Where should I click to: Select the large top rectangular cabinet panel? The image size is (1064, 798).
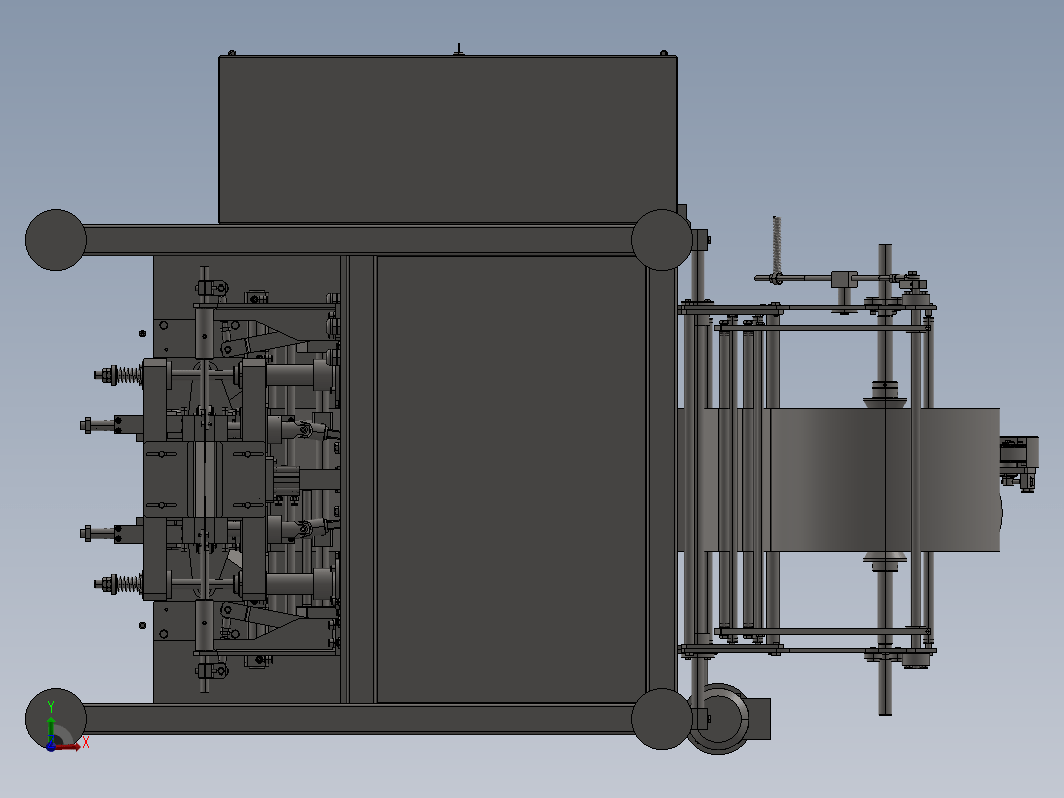(x=448, y=140)
